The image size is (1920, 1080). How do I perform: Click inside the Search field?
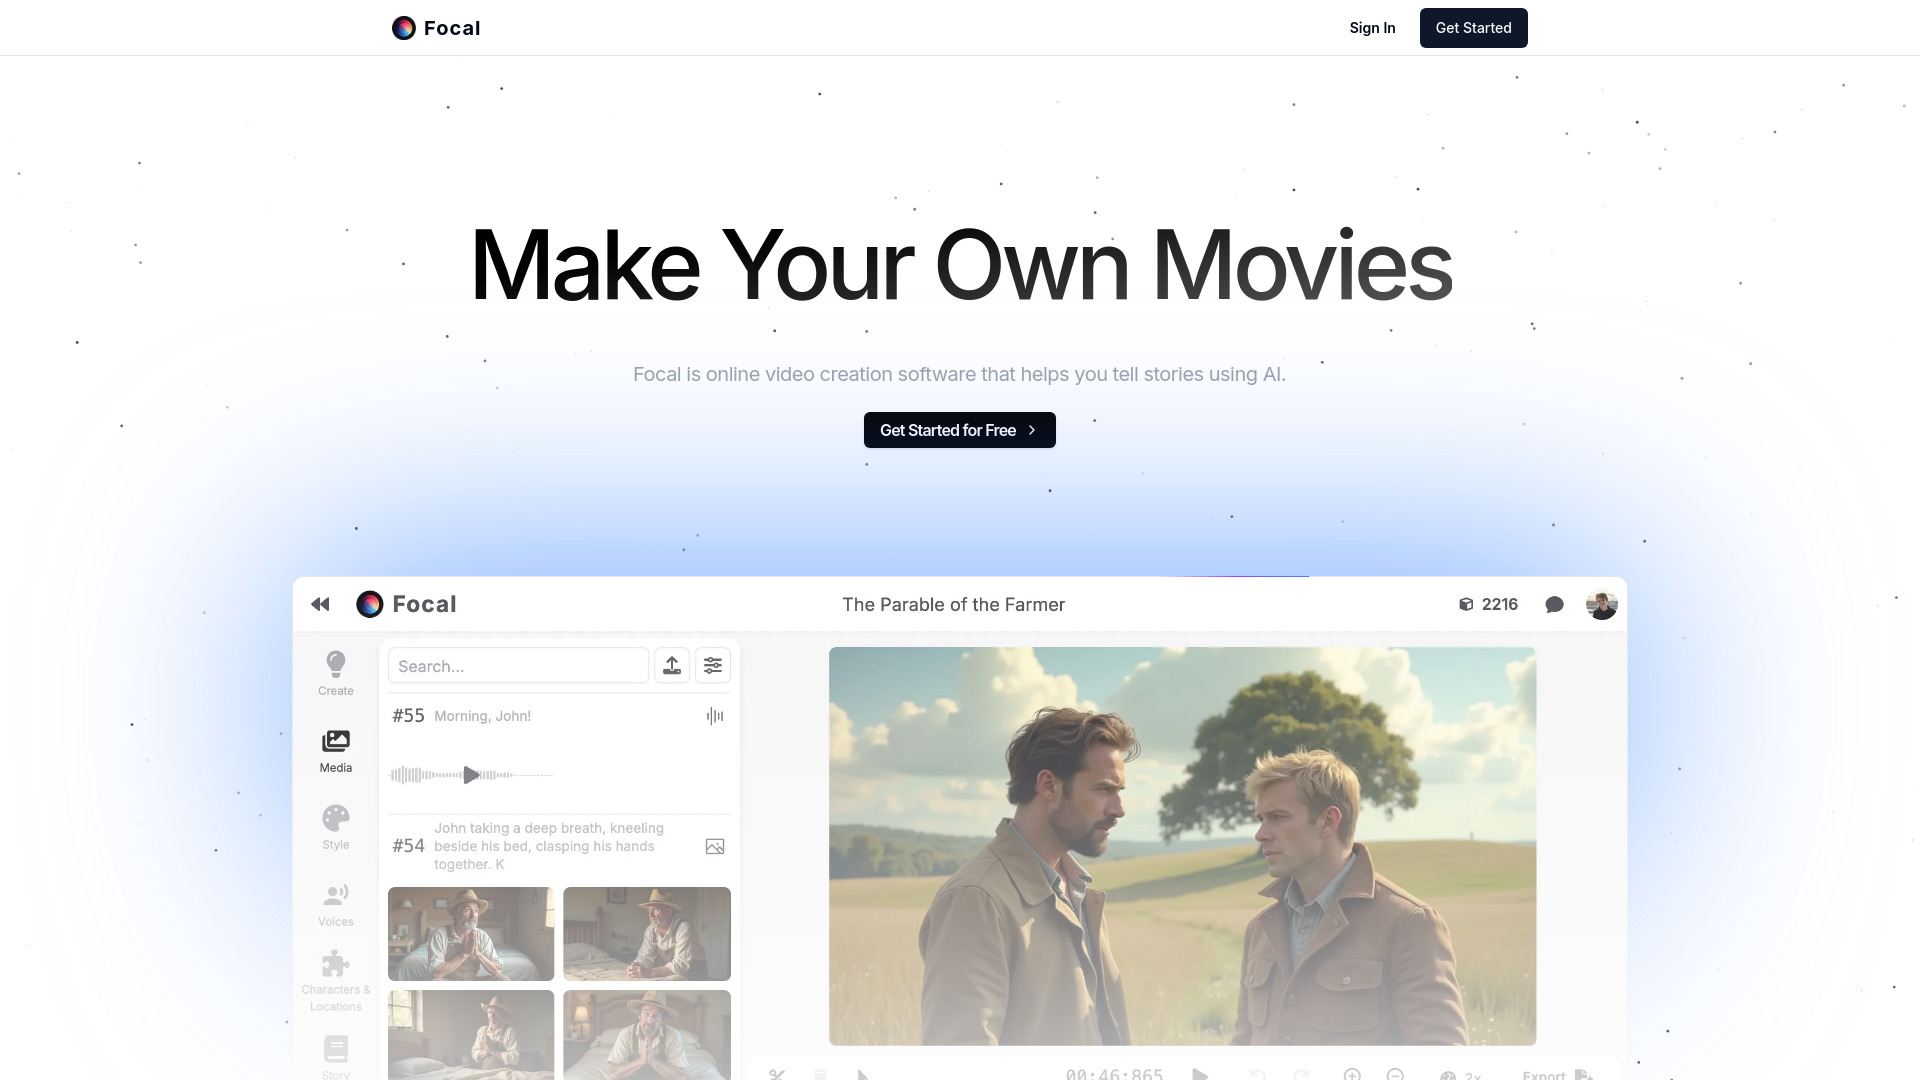pos(518,665)
